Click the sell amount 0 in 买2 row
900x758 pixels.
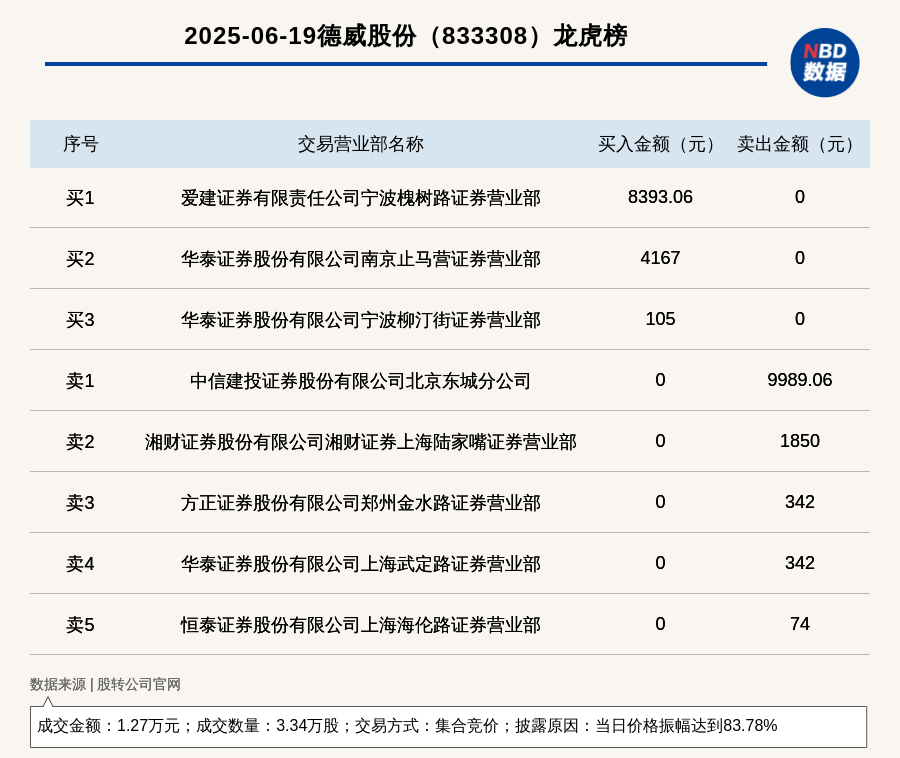[800, 258]
